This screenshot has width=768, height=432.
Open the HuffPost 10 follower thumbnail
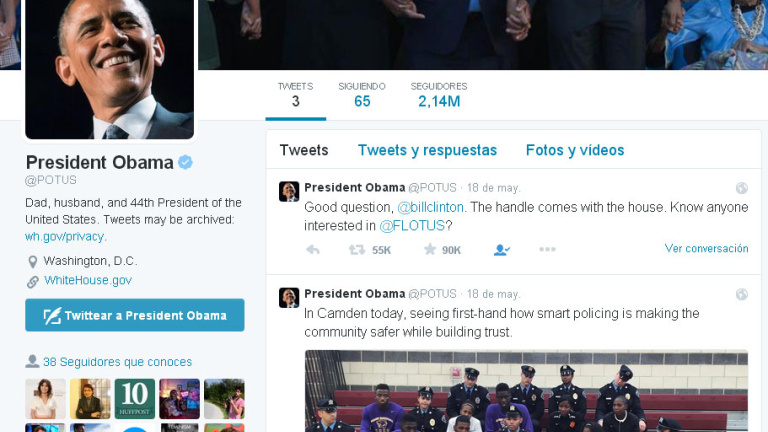point(135,399)
